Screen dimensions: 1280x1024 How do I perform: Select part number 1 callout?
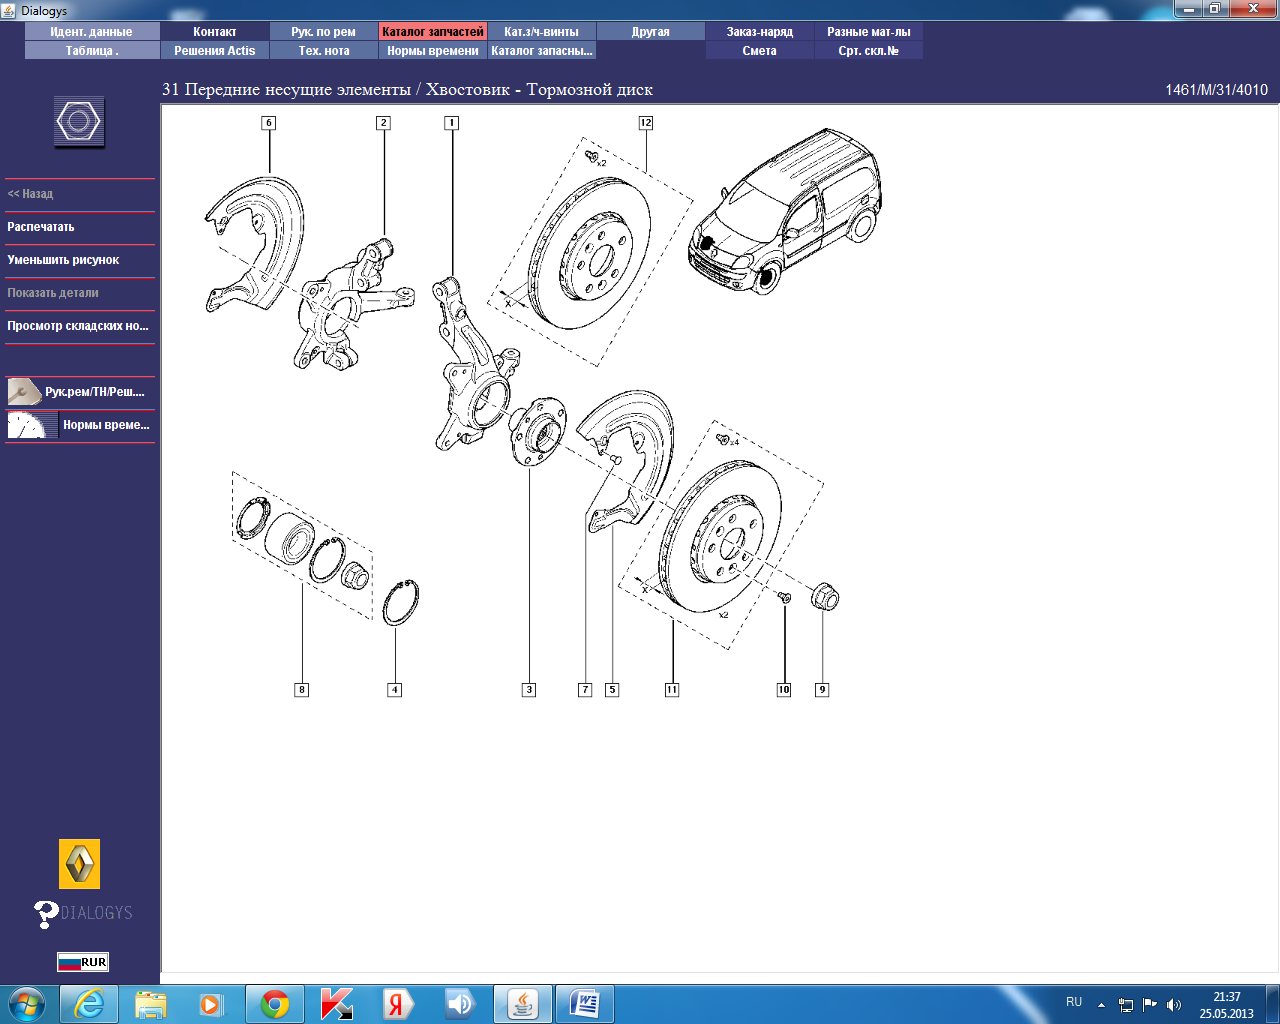click(452, 123)
